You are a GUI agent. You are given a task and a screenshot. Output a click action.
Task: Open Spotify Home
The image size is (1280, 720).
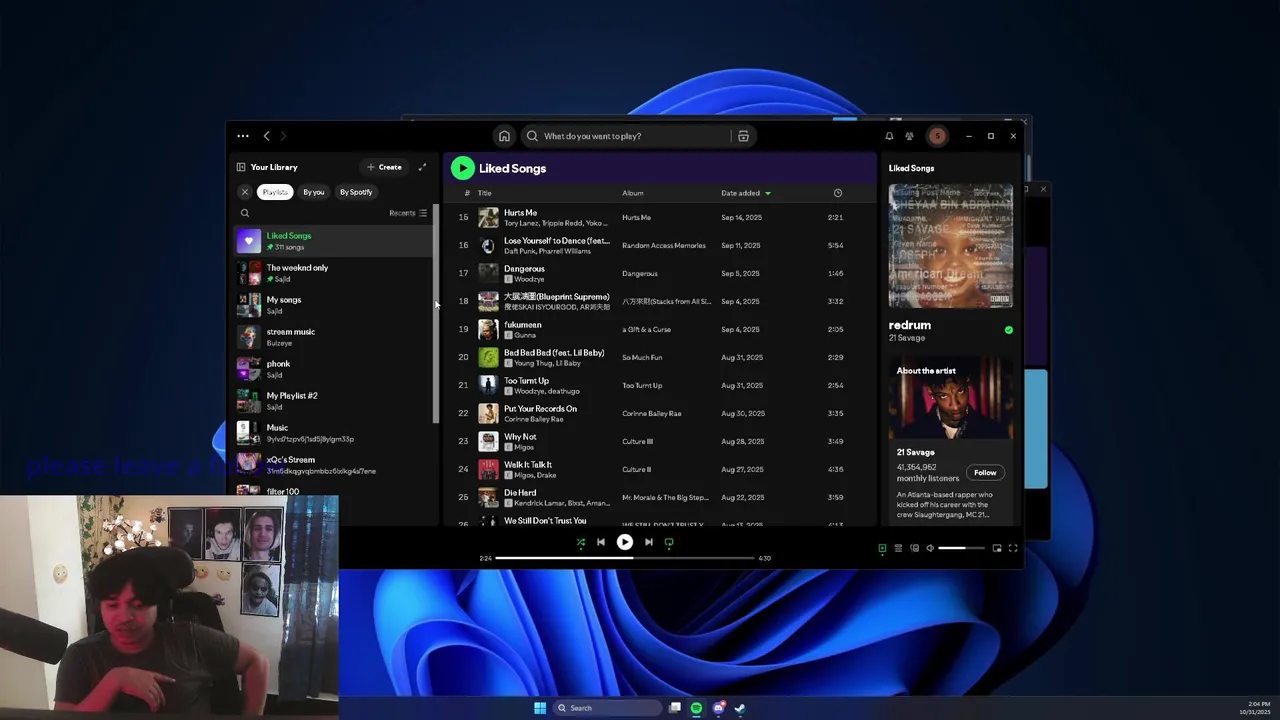[504, 136]
